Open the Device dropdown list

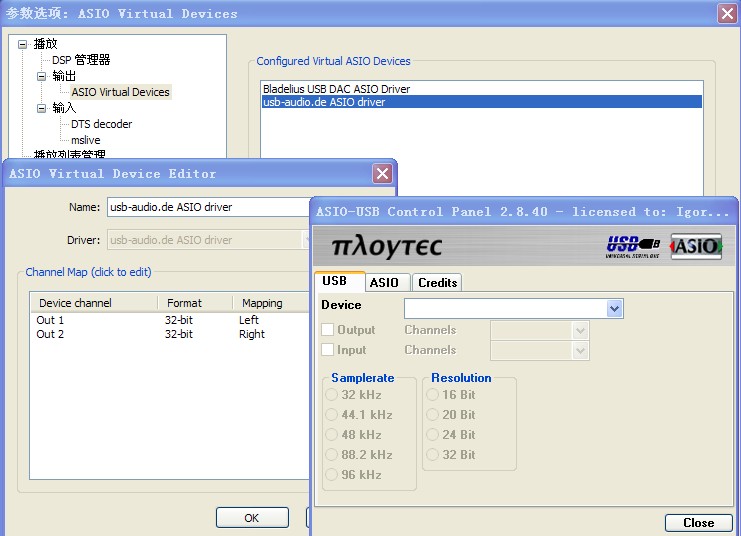(614, 309)
